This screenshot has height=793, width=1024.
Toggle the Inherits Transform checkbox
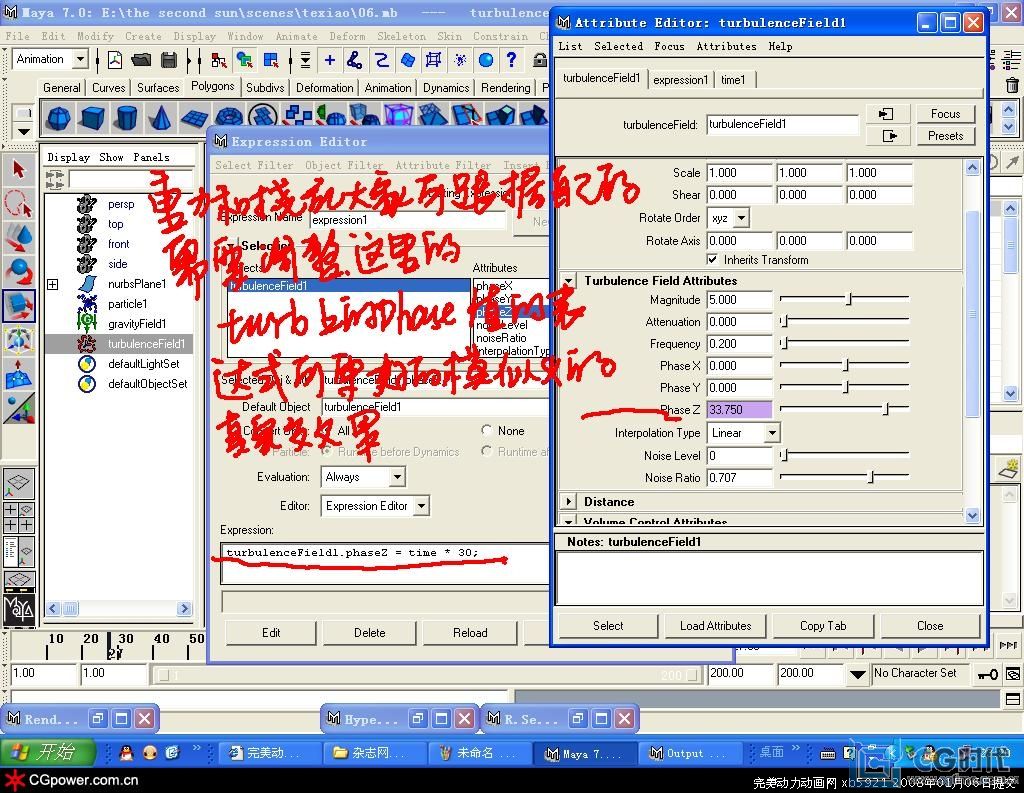point(712,259)
